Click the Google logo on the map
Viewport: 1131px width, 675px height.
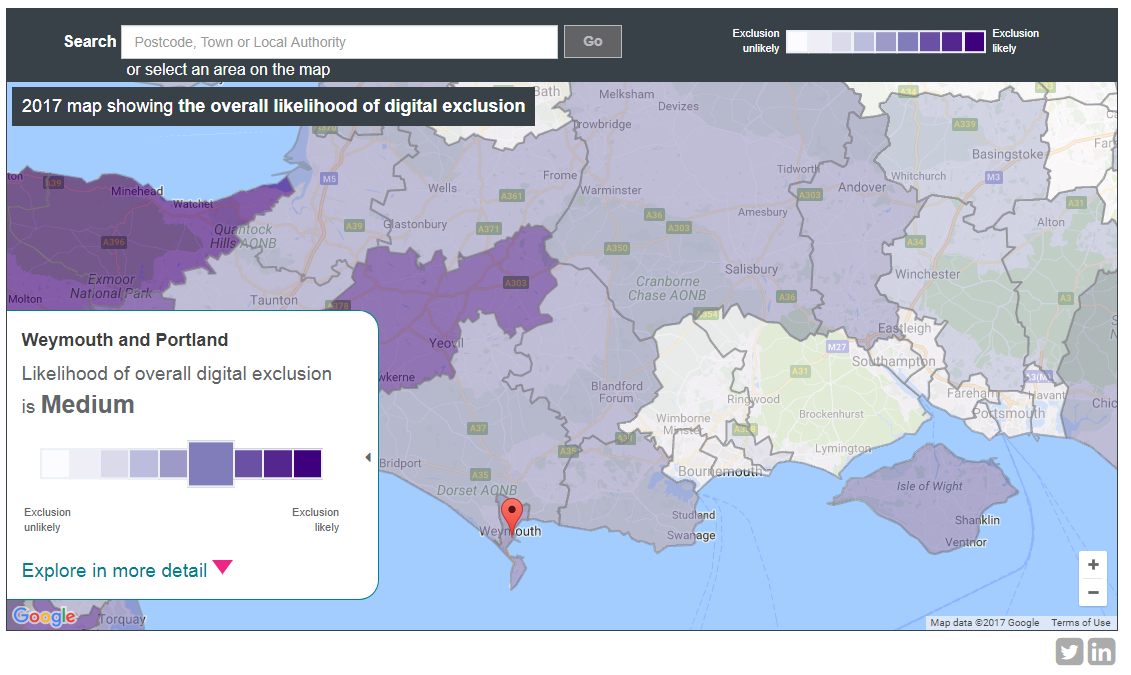[x=44, y=617]
